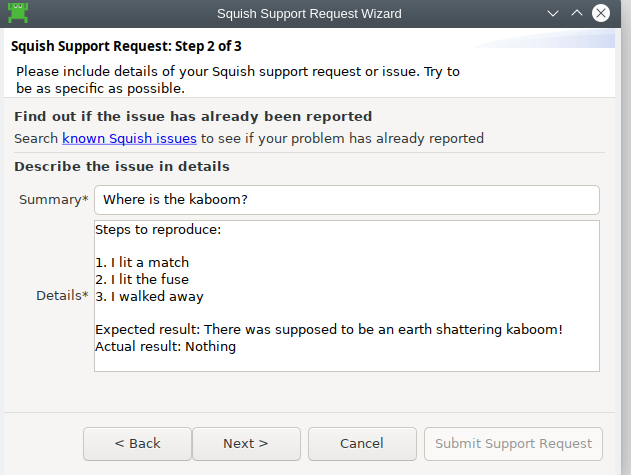
Task: Cancel the support request wizard
Action: click(x=362, y=444)
